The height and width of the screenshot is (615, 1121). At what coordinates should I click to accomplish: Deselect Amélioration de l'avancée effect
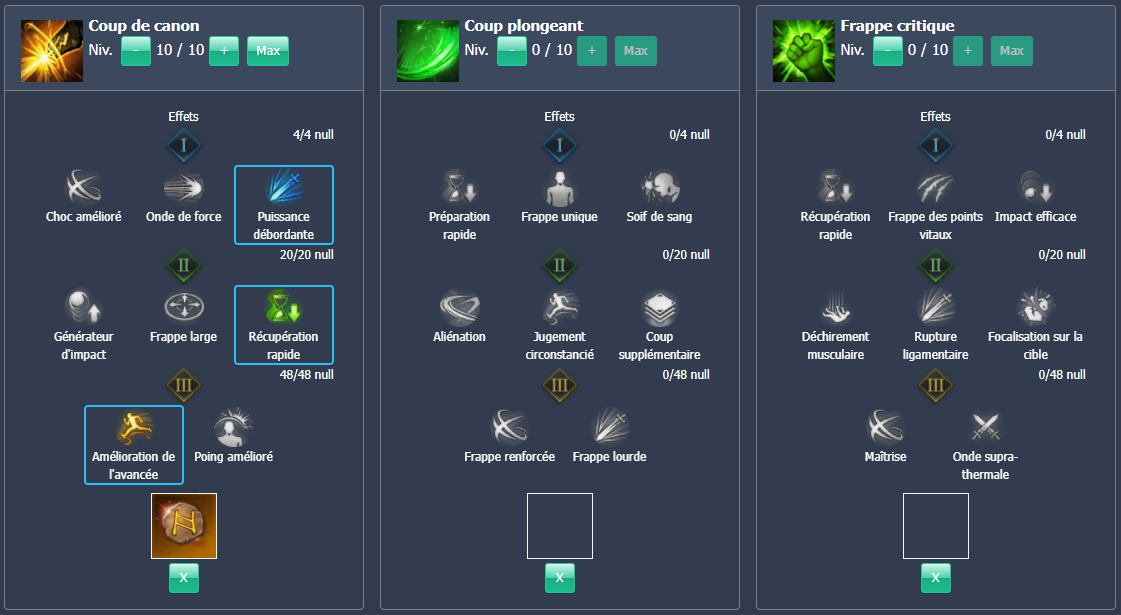[134, 445]
